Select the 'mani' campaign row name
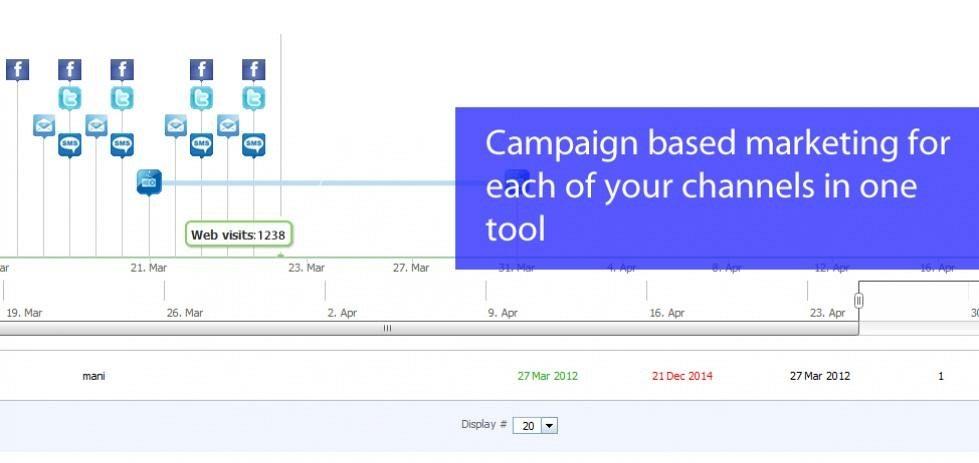Screen dimensions: 979x463 94,377
